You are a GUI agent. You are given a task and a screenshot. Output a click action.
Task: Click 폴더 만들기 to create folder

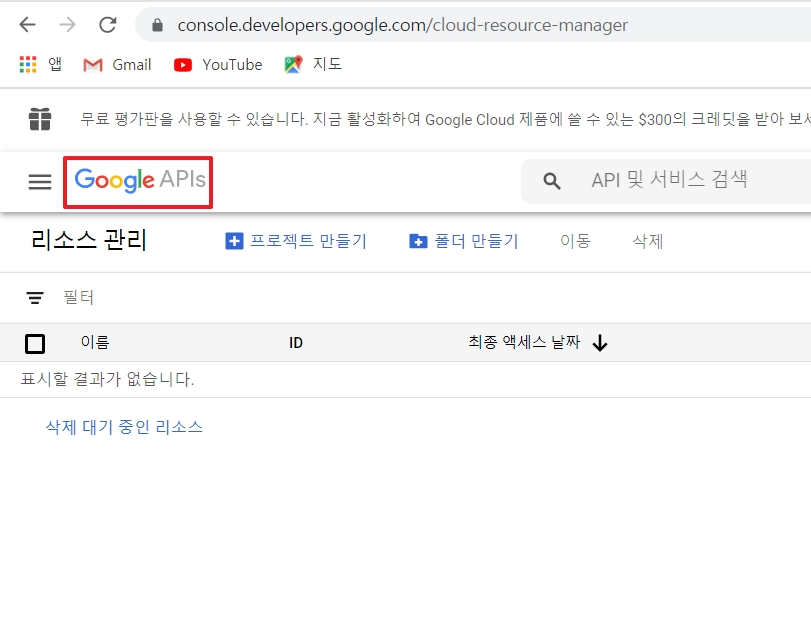pos(463,241)
